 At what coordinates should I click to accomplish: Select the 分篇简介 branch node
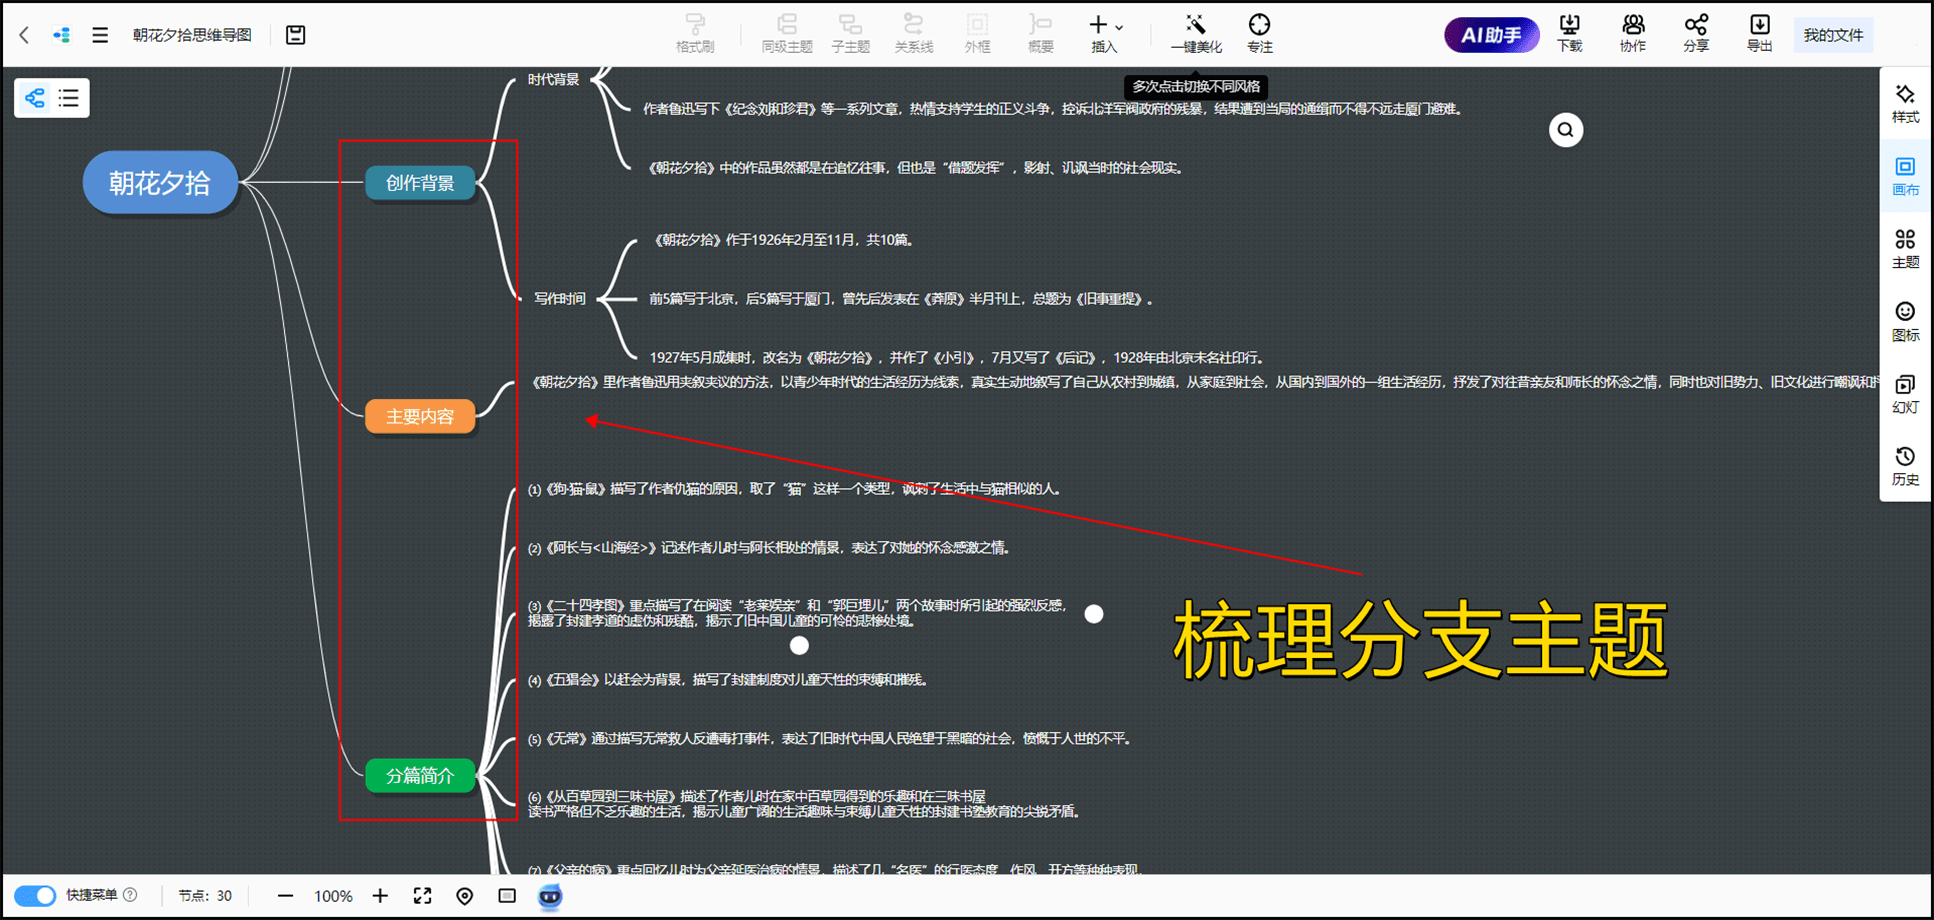pos(420,775)
